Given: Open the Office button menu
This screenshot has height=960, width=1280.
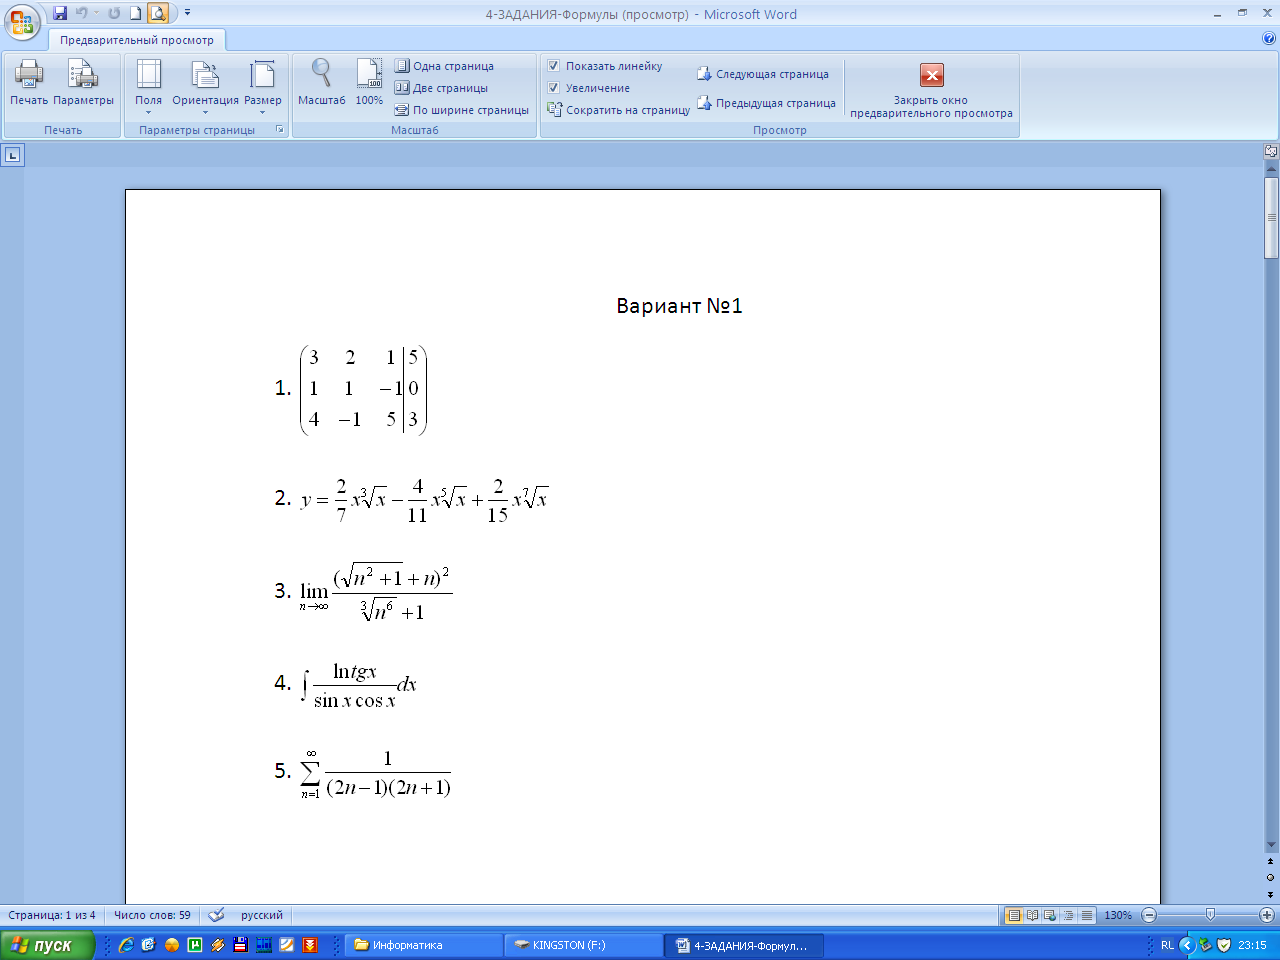Looking at the screenshot, I should (22, 21).
